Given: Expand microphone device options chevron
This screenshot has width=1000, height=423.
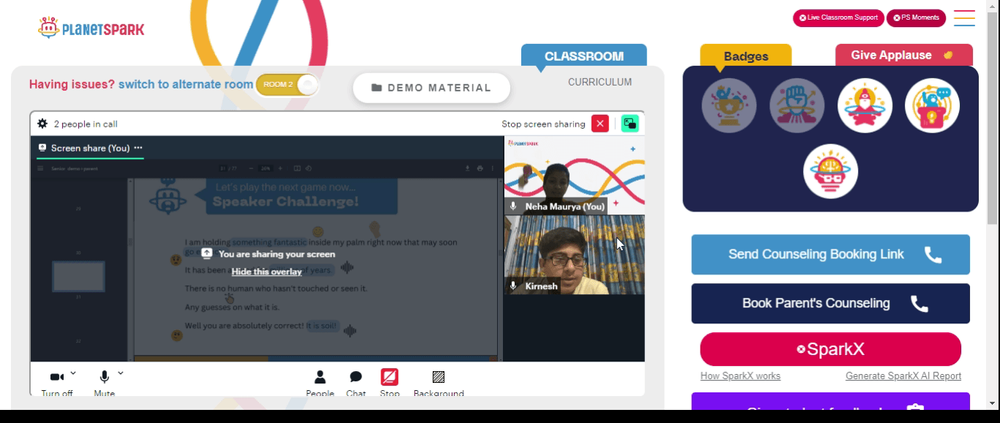Looking at the screenshot, I should click(121, 373).
